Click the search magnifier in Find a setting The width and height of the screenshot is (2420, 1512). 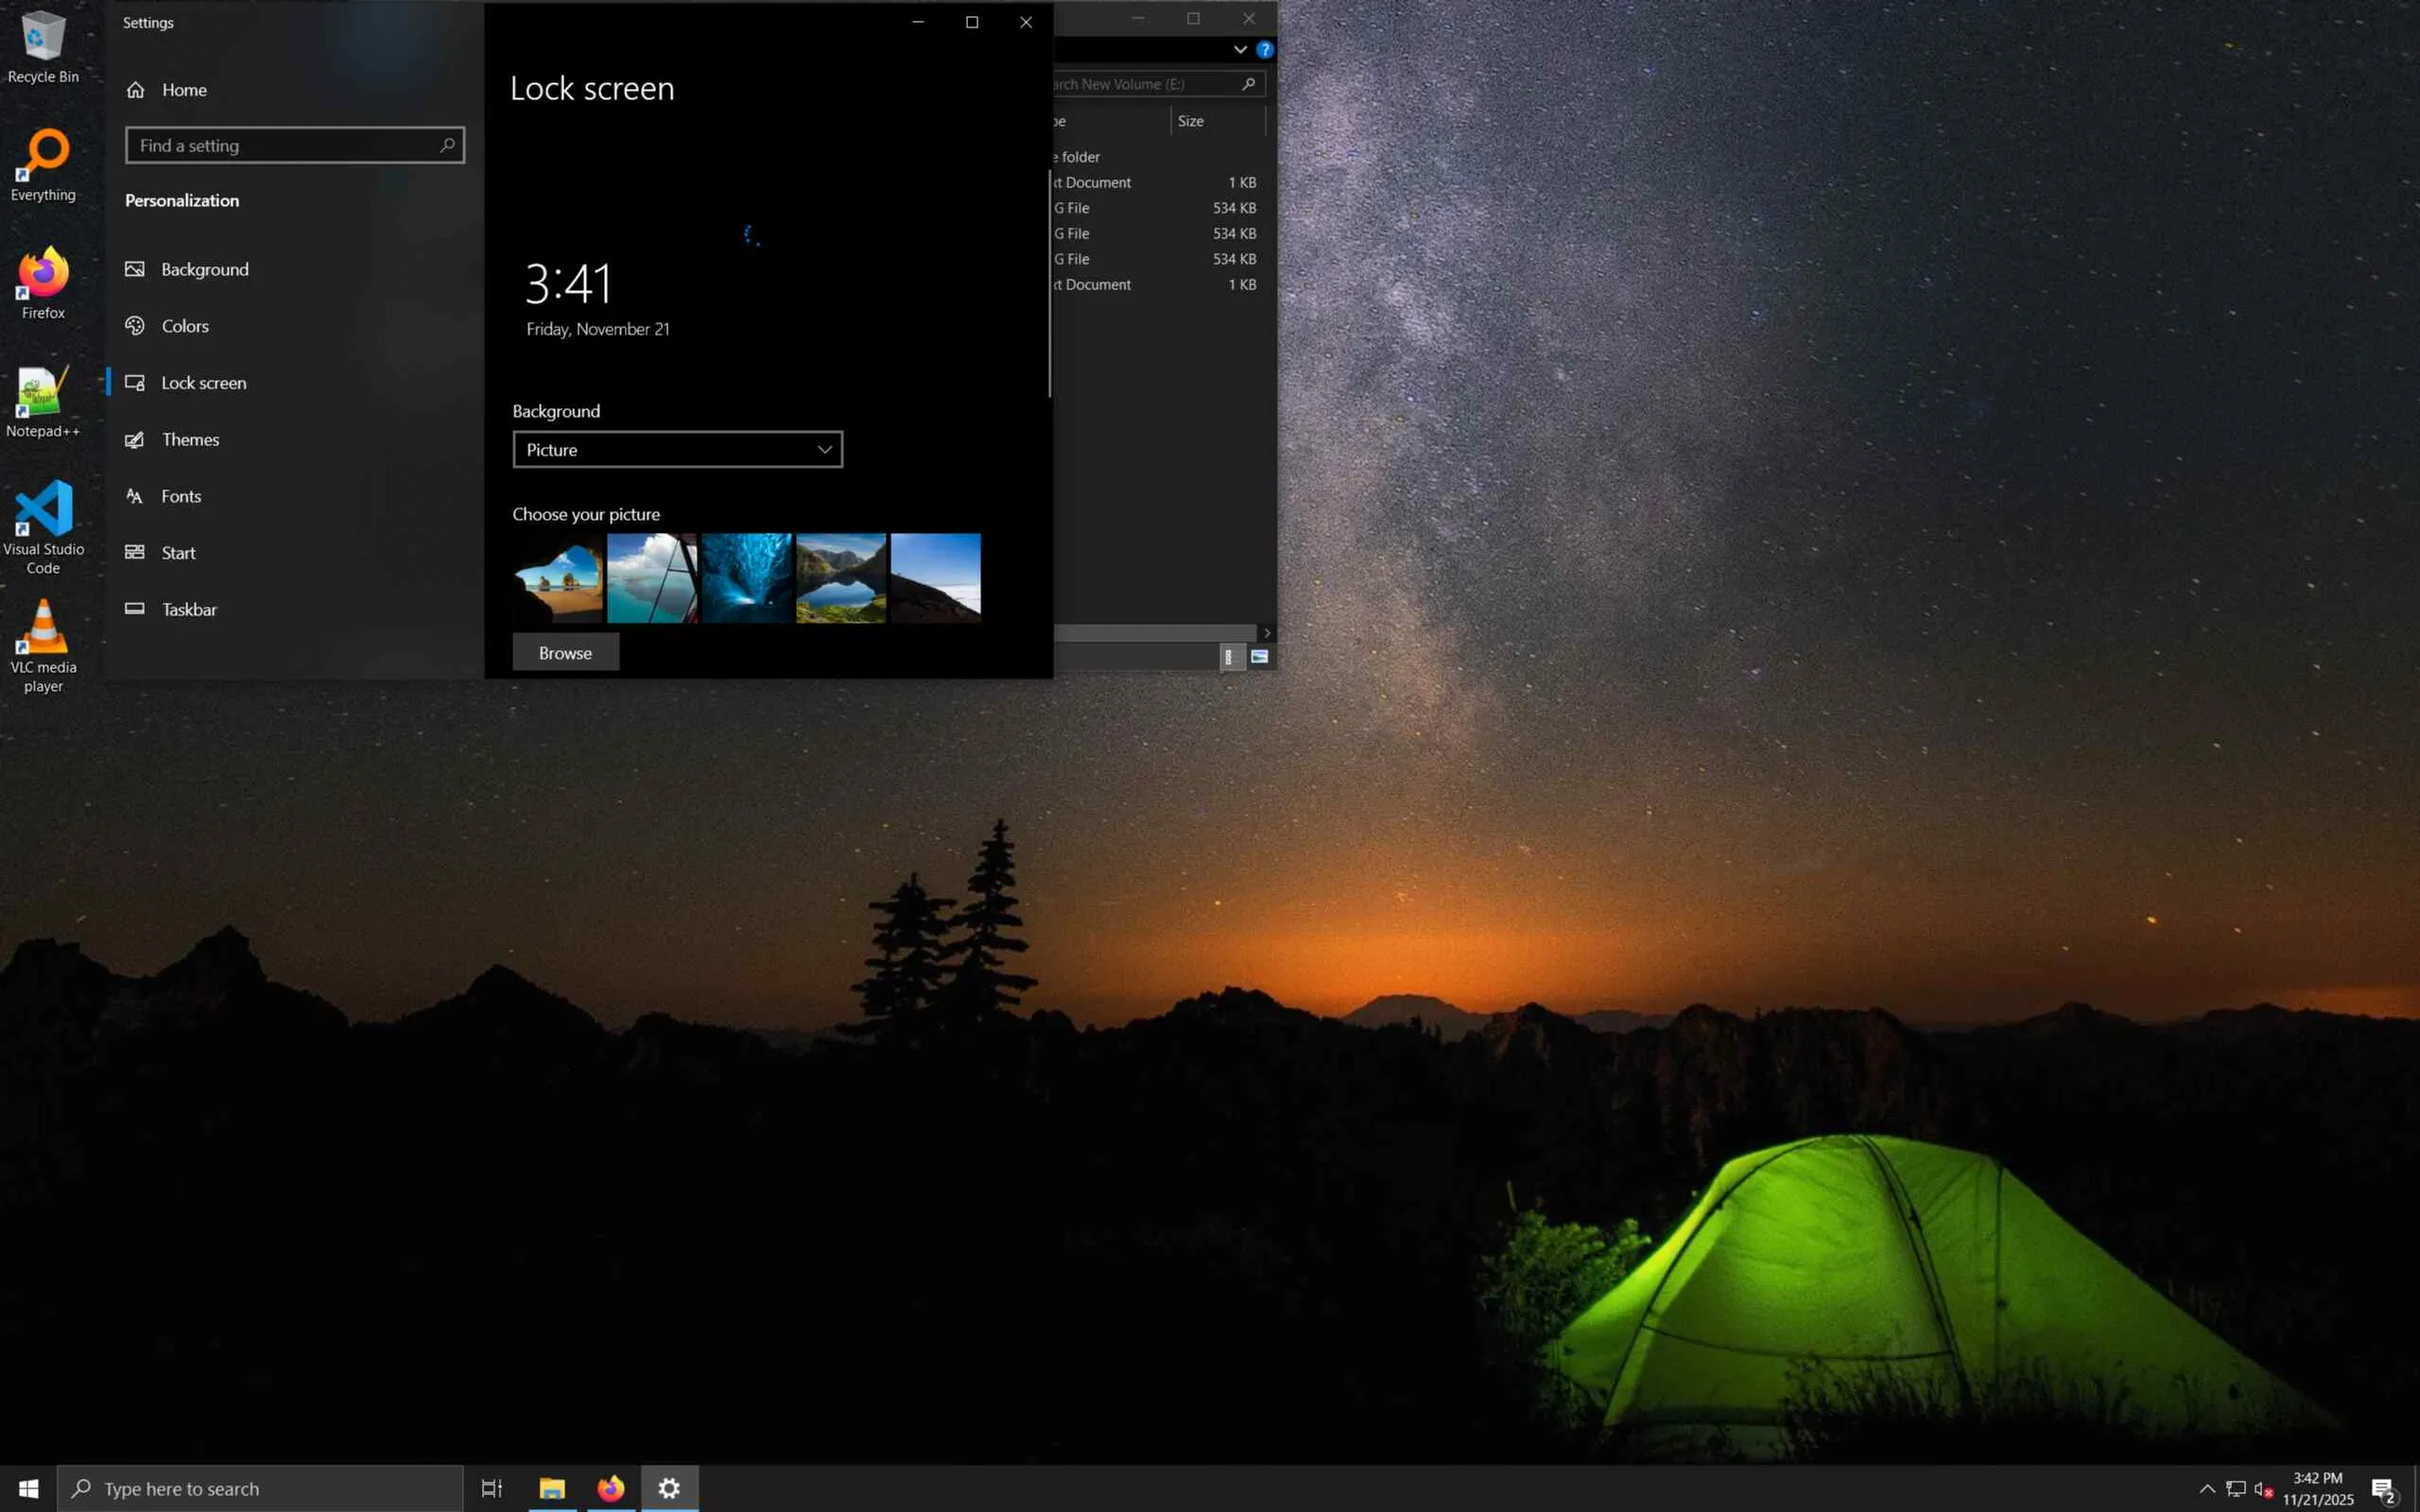click(447, 145)
